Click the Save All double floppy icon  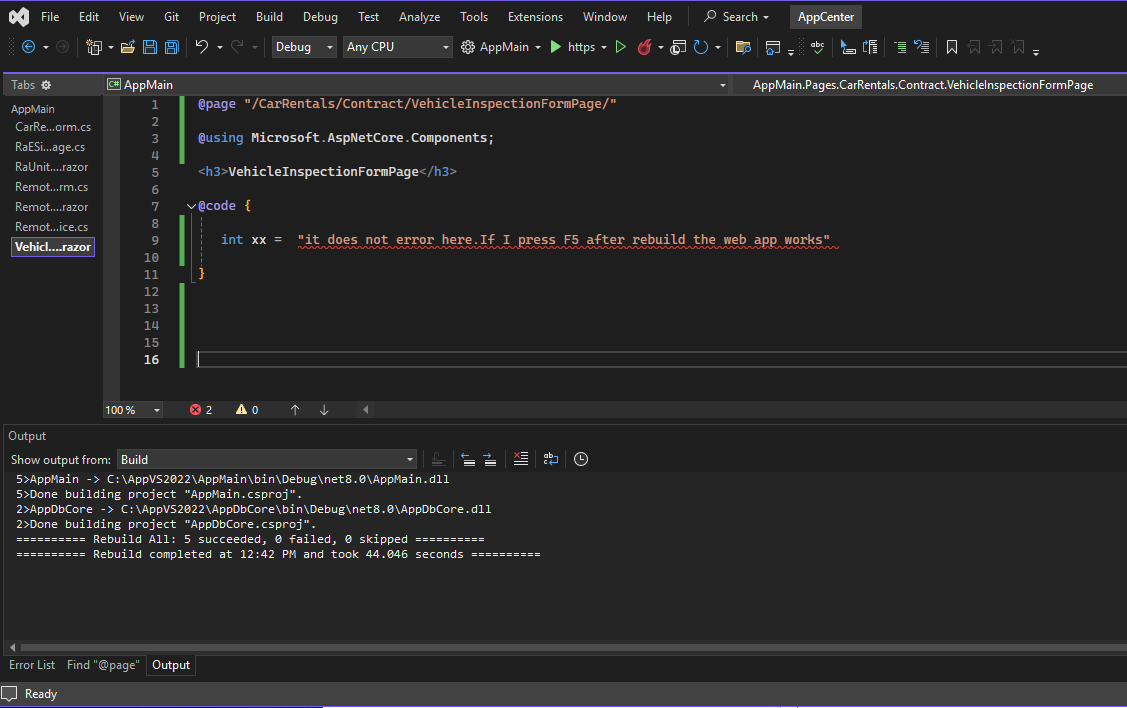click(172, 47)
